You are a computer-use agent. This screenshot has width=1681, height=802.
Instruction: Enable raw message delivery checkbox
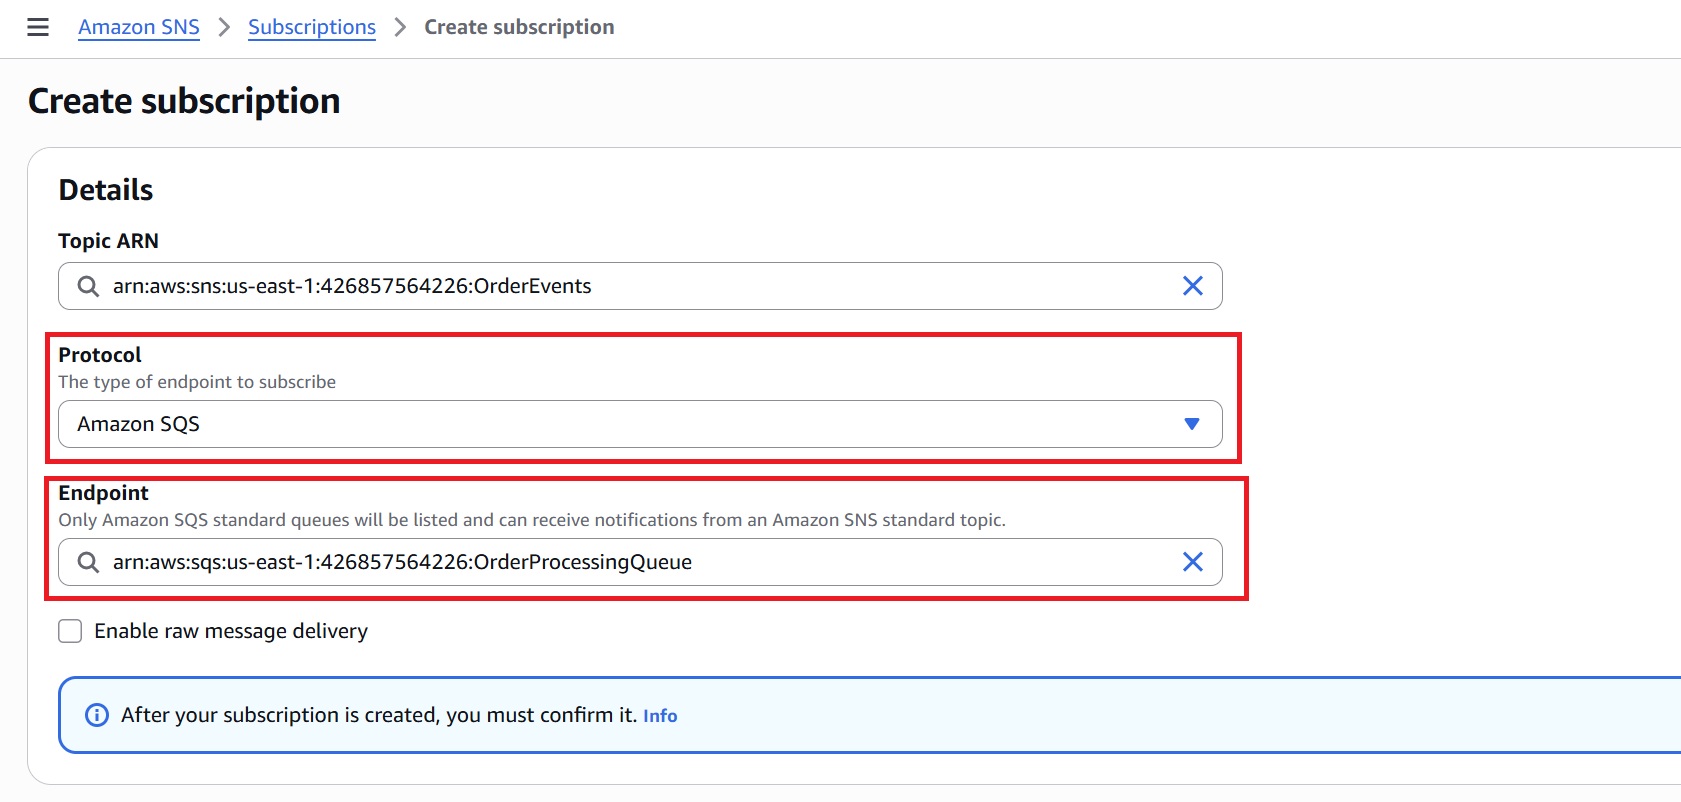70,631
